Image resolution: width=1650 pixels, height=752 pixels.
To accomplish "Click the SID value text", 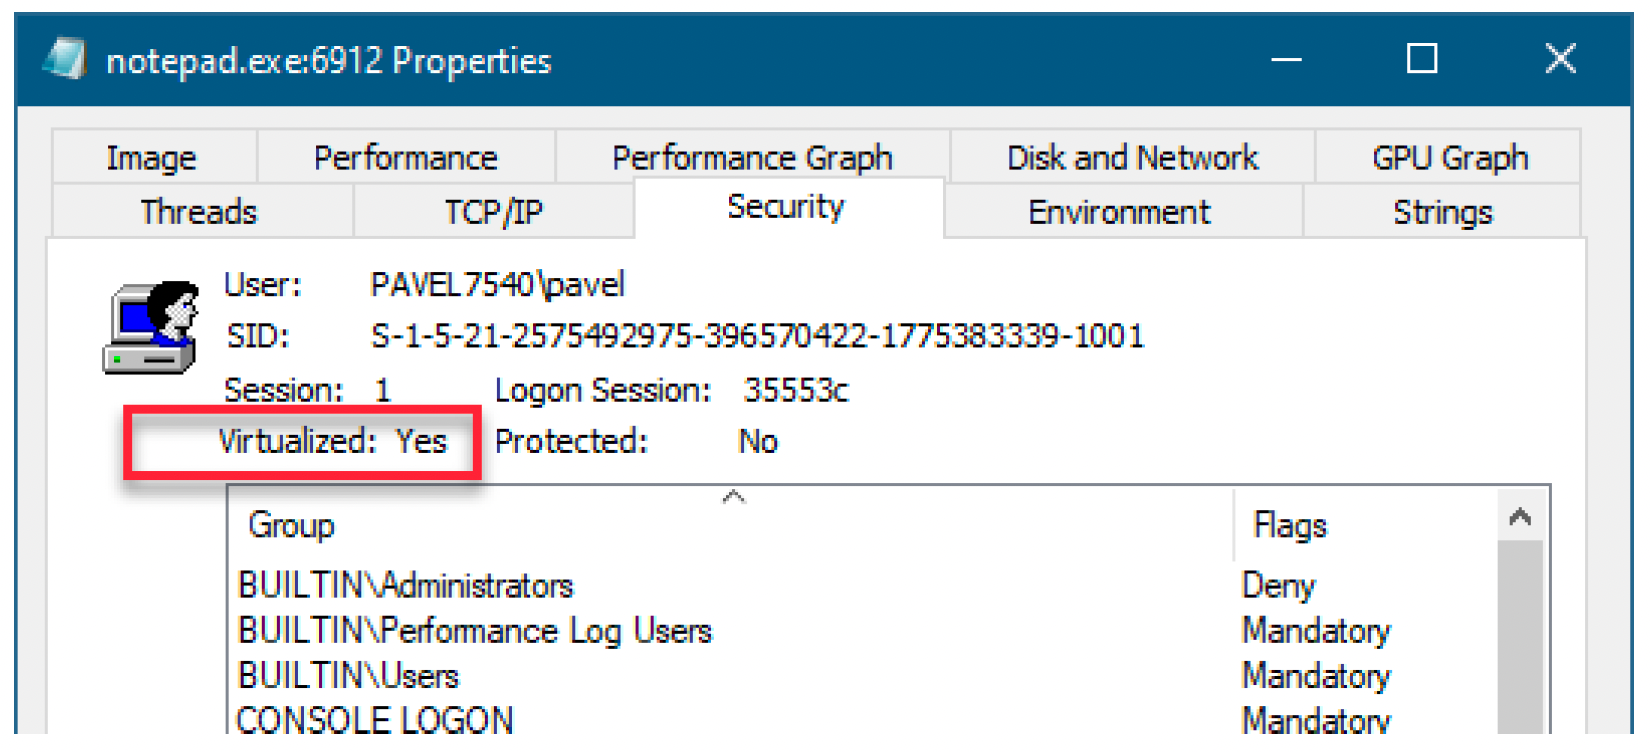I will click(757, 335).
